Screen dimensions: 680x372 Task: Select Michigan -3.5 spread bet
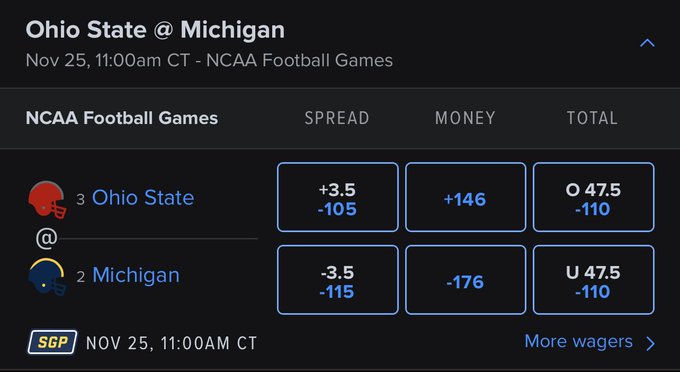point(337,280)
